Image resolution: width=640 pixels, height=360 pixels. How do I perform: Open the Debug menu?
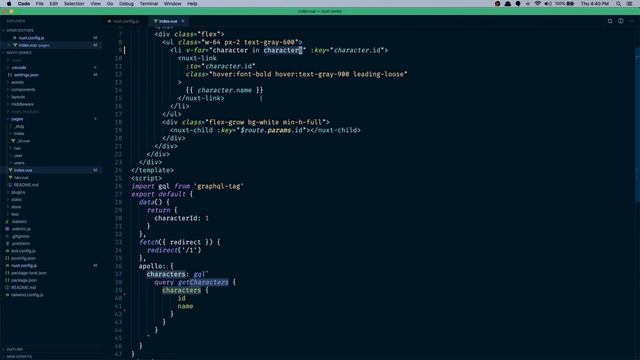pos(126,4)
